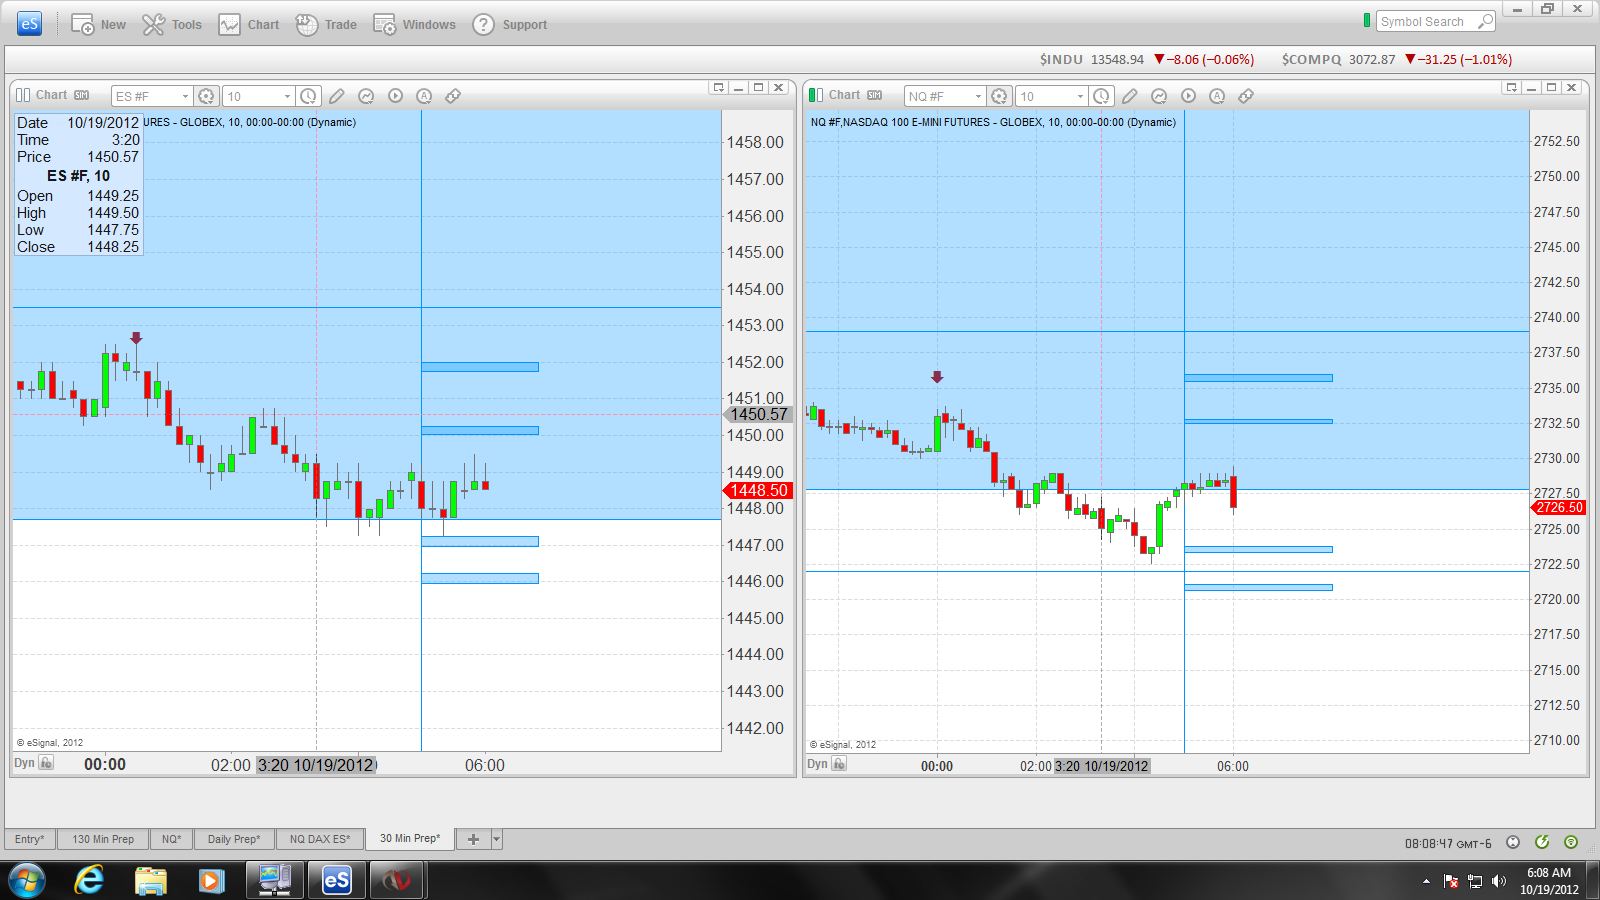Click the $INDU quote in ticker bar
1600x900 pixels.
click(1146, 59)
